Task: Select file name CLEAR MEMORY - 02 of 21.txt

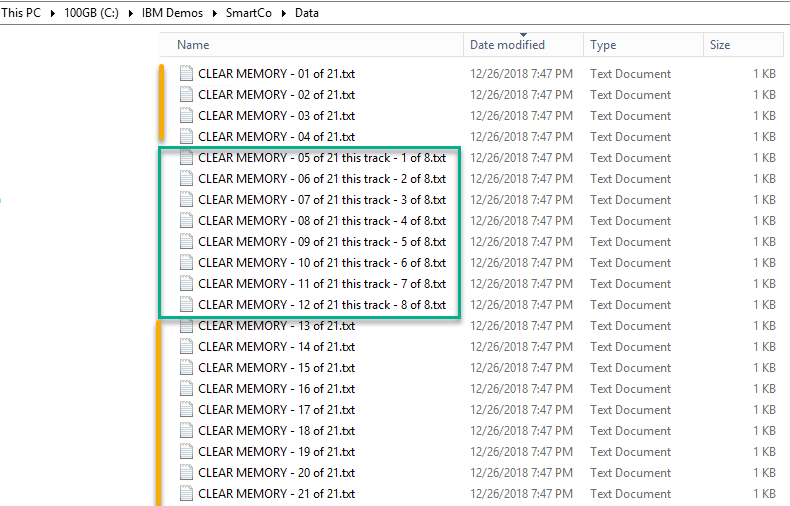Action: point(276,95)
